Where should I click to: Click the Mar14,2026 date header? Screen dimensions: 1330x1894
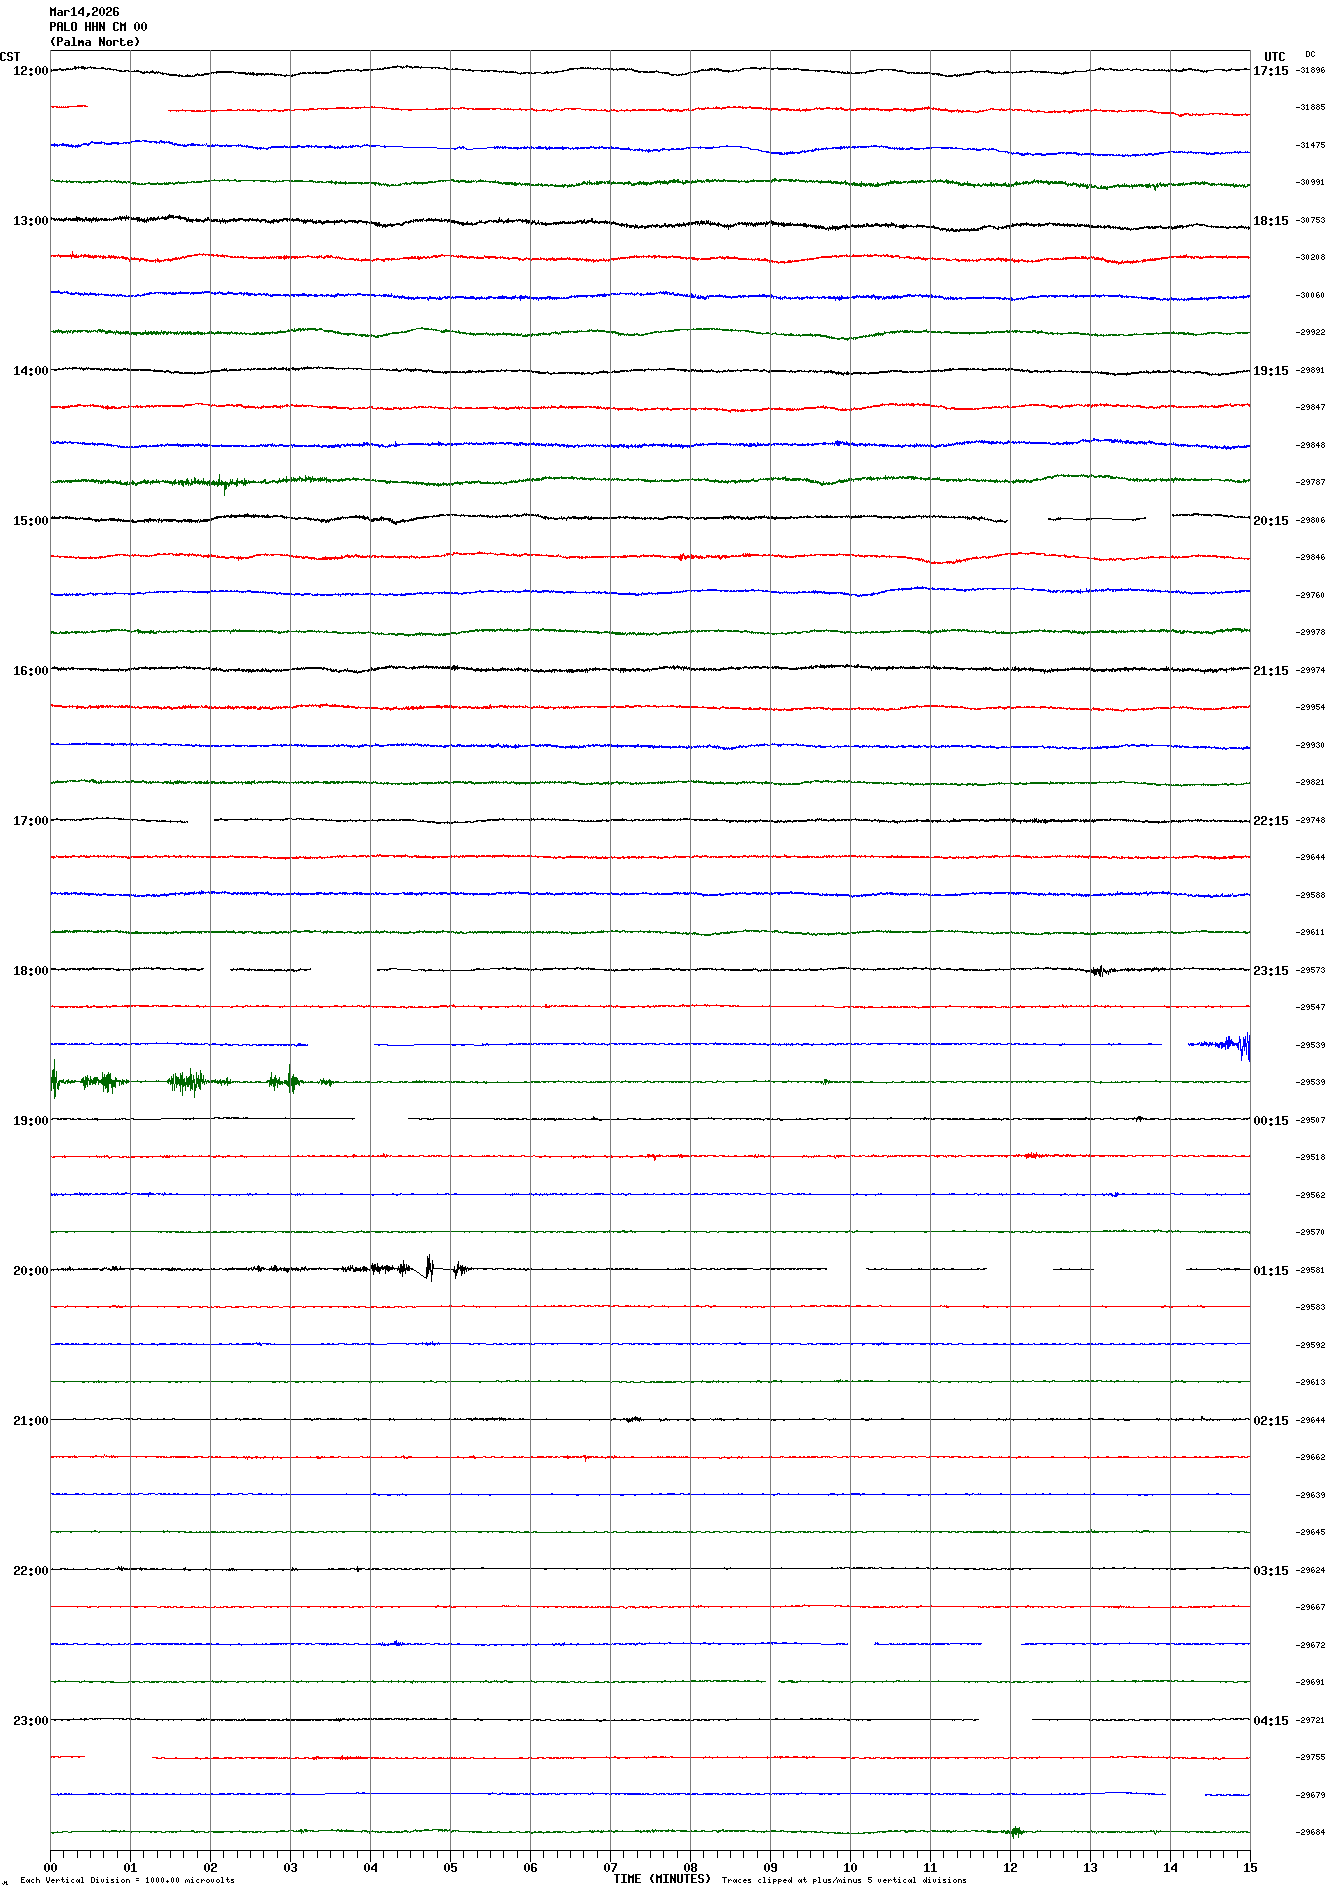pos(84,12)
